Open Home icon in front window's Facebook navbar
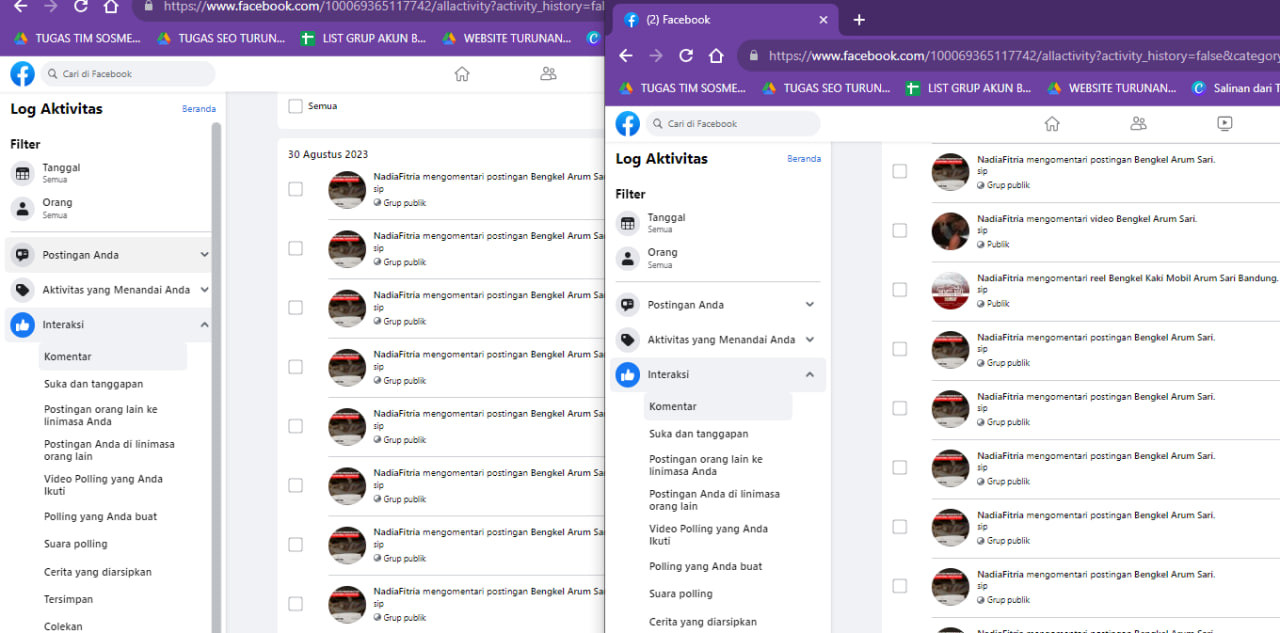This screenshot has width=1280, height=633. [x=1052, y=124]
